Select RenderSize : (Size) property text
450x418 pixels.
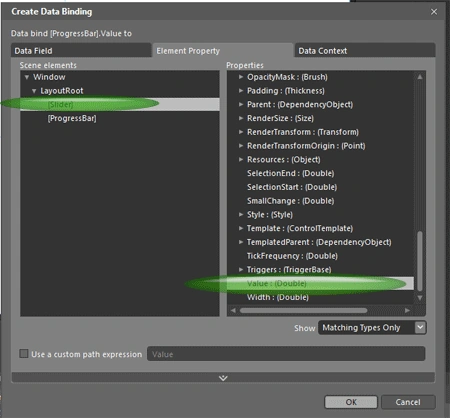[x=280, y=118]
